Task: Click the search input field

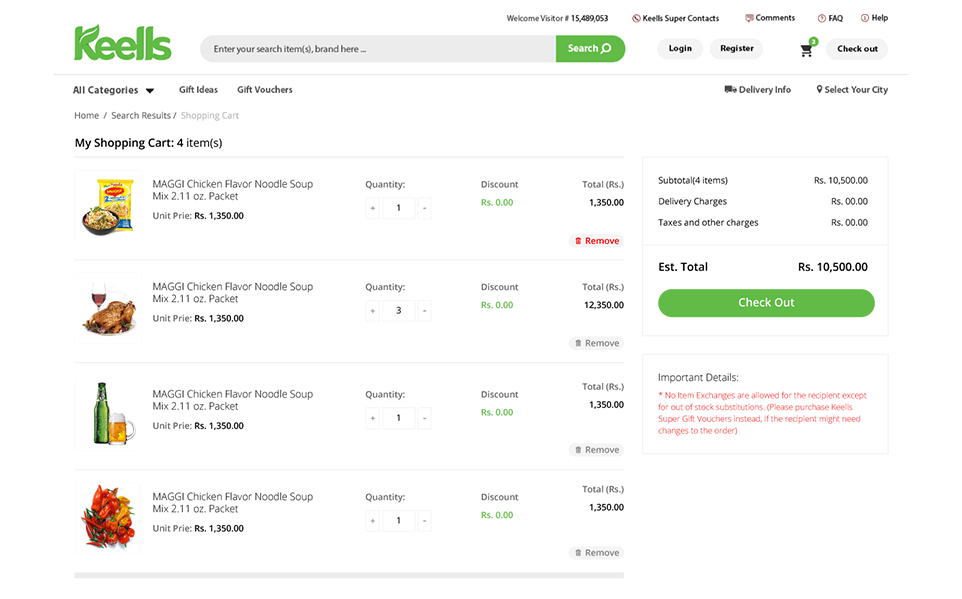Action: click(x=378, y=49)
